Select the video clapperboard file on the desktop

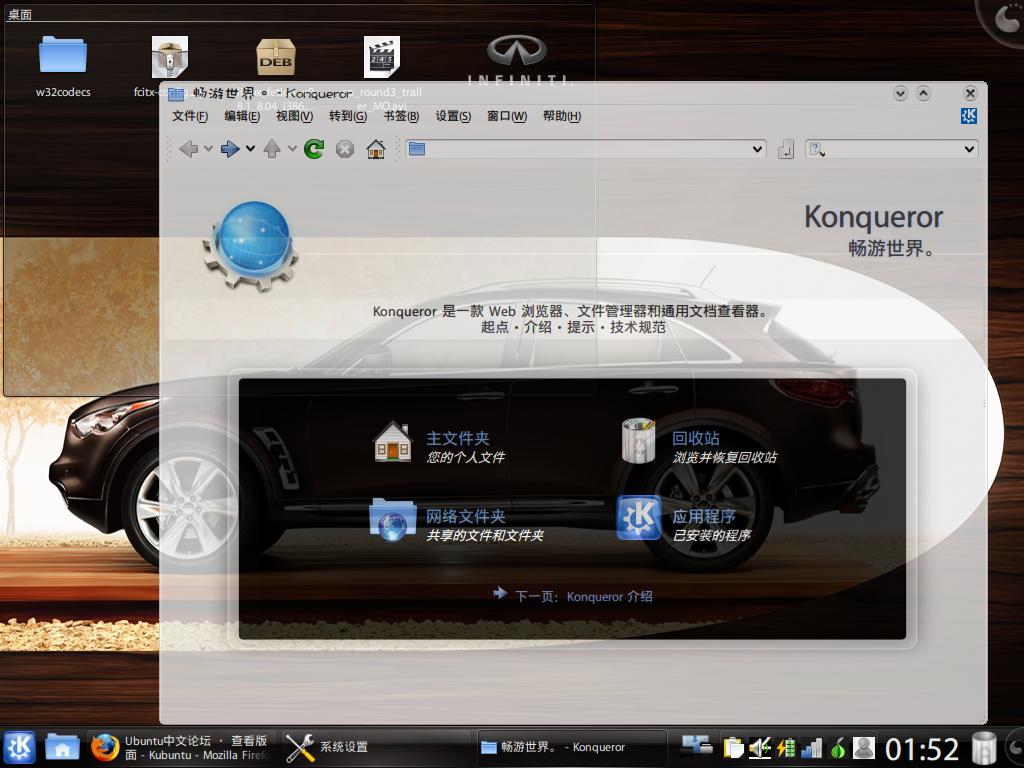click(x=381, y=56)
